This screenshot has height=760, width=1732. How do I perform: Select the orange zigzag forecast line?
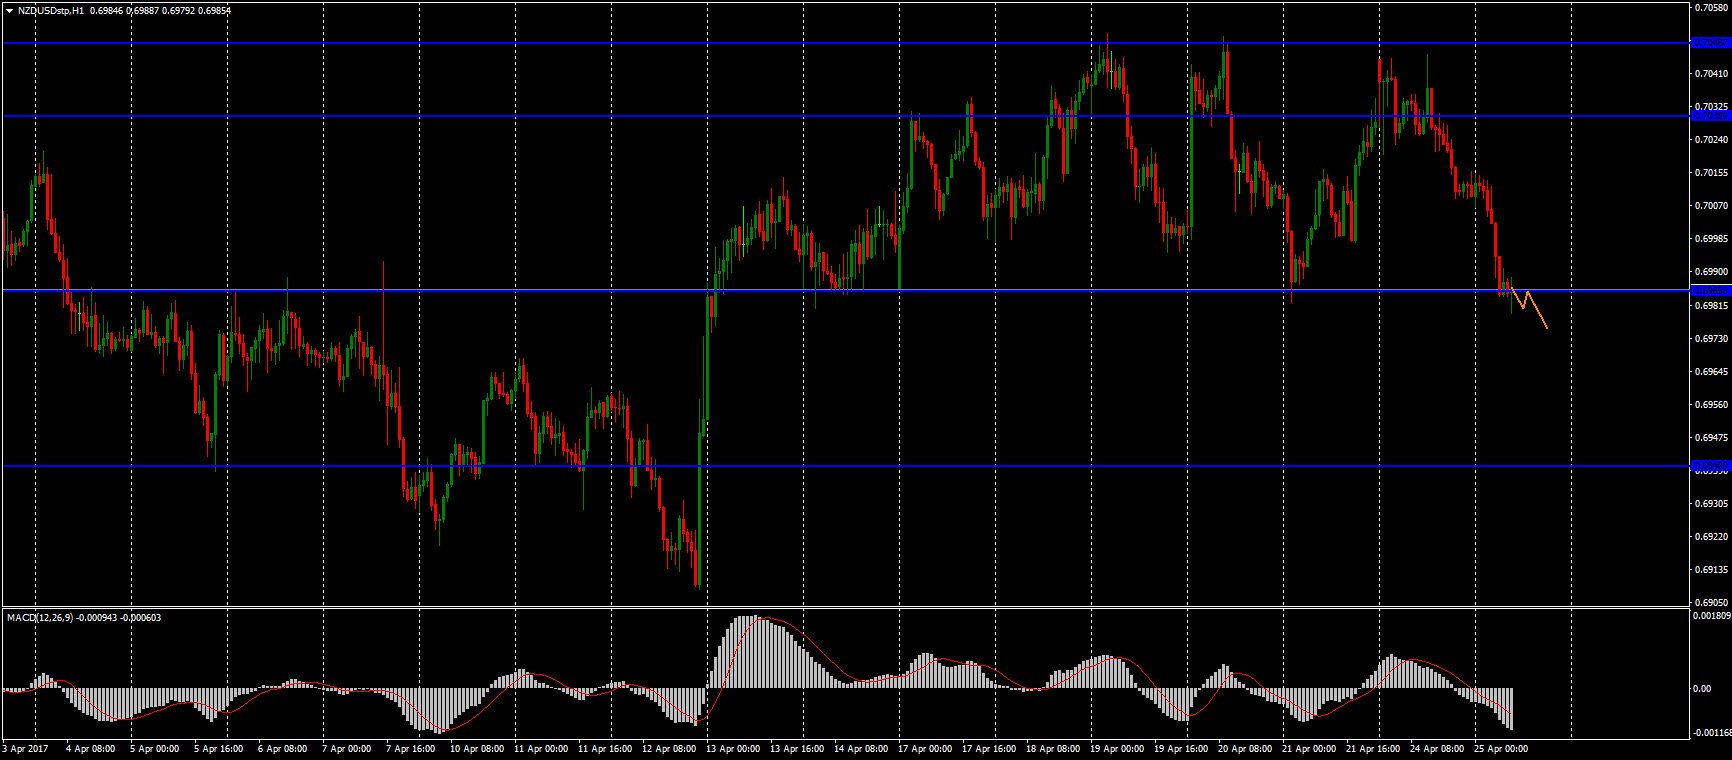pyautogui.click(x=1536, y=309)
